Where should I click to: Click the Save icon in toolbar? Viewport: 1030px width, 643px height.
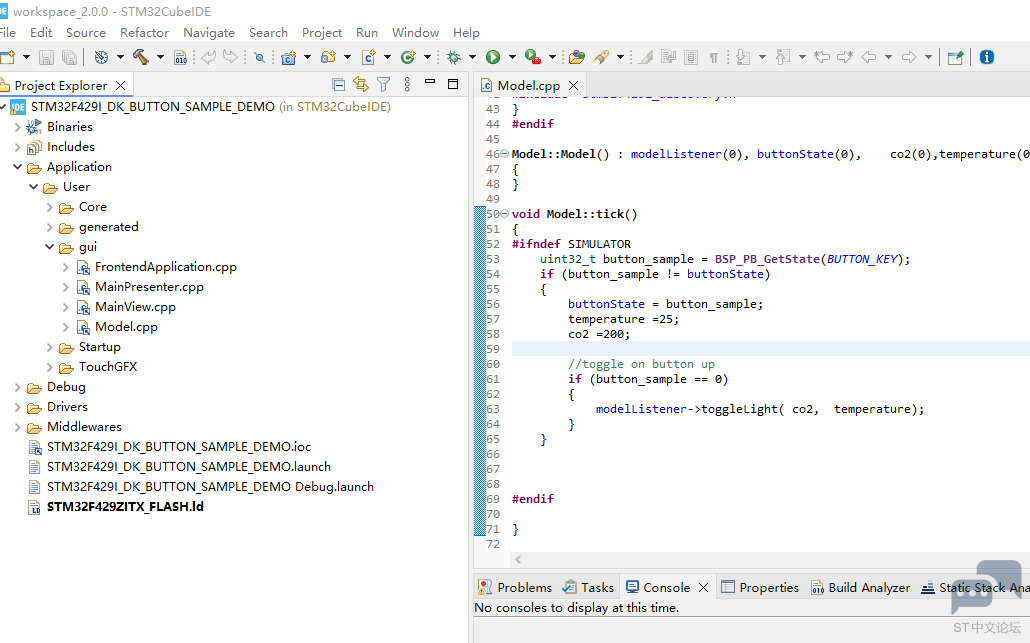(x=47, y=57)
